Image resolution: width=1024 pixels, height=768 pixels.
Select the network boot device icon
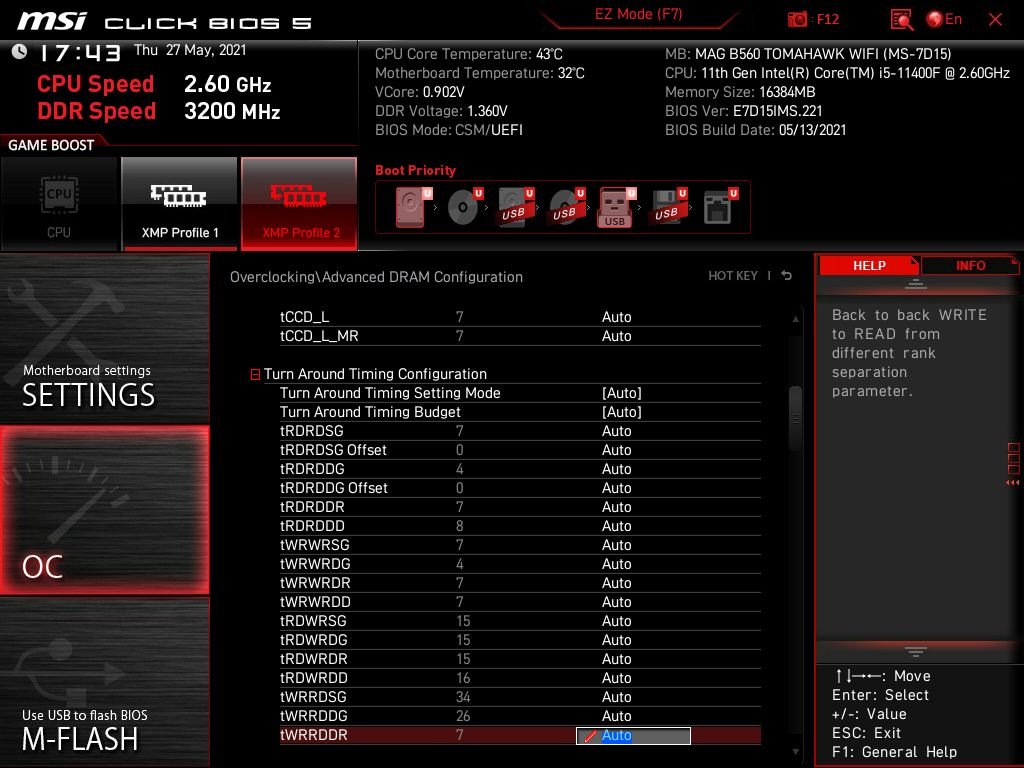click(720, 207)
